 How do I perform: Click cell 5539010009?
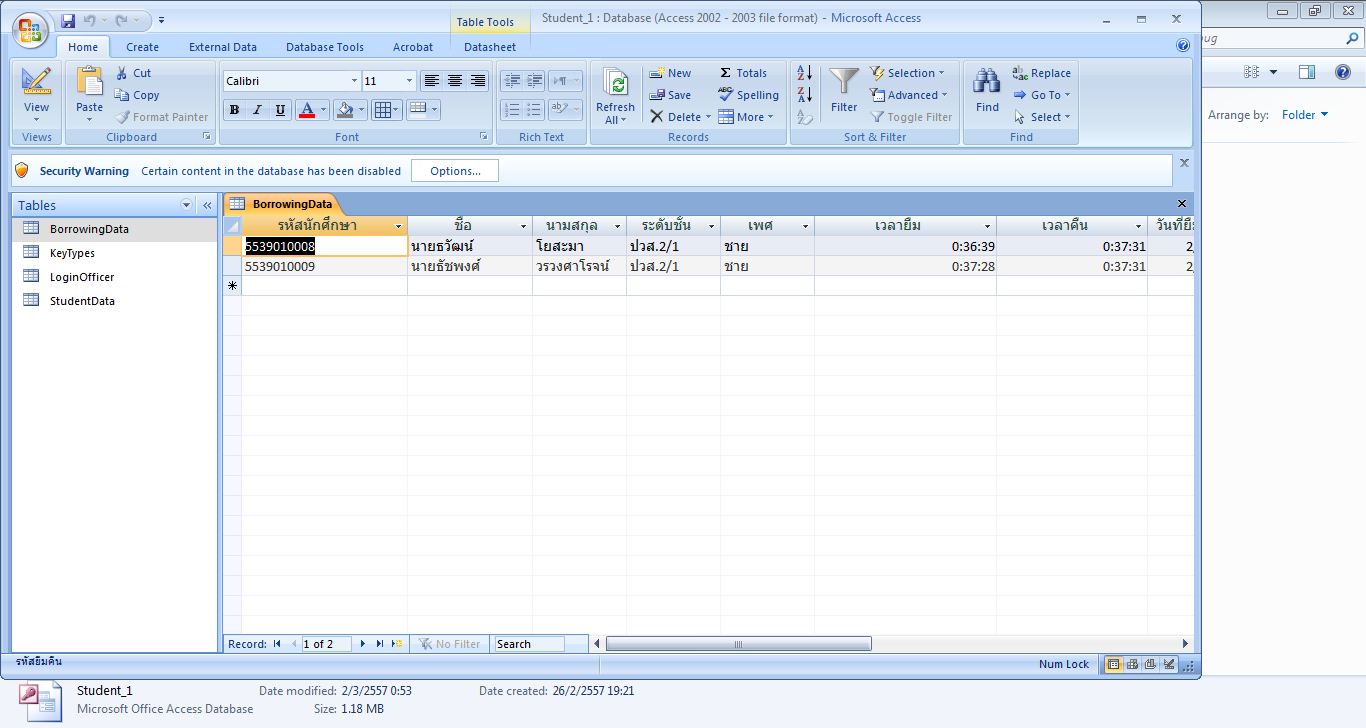point(324,266)
